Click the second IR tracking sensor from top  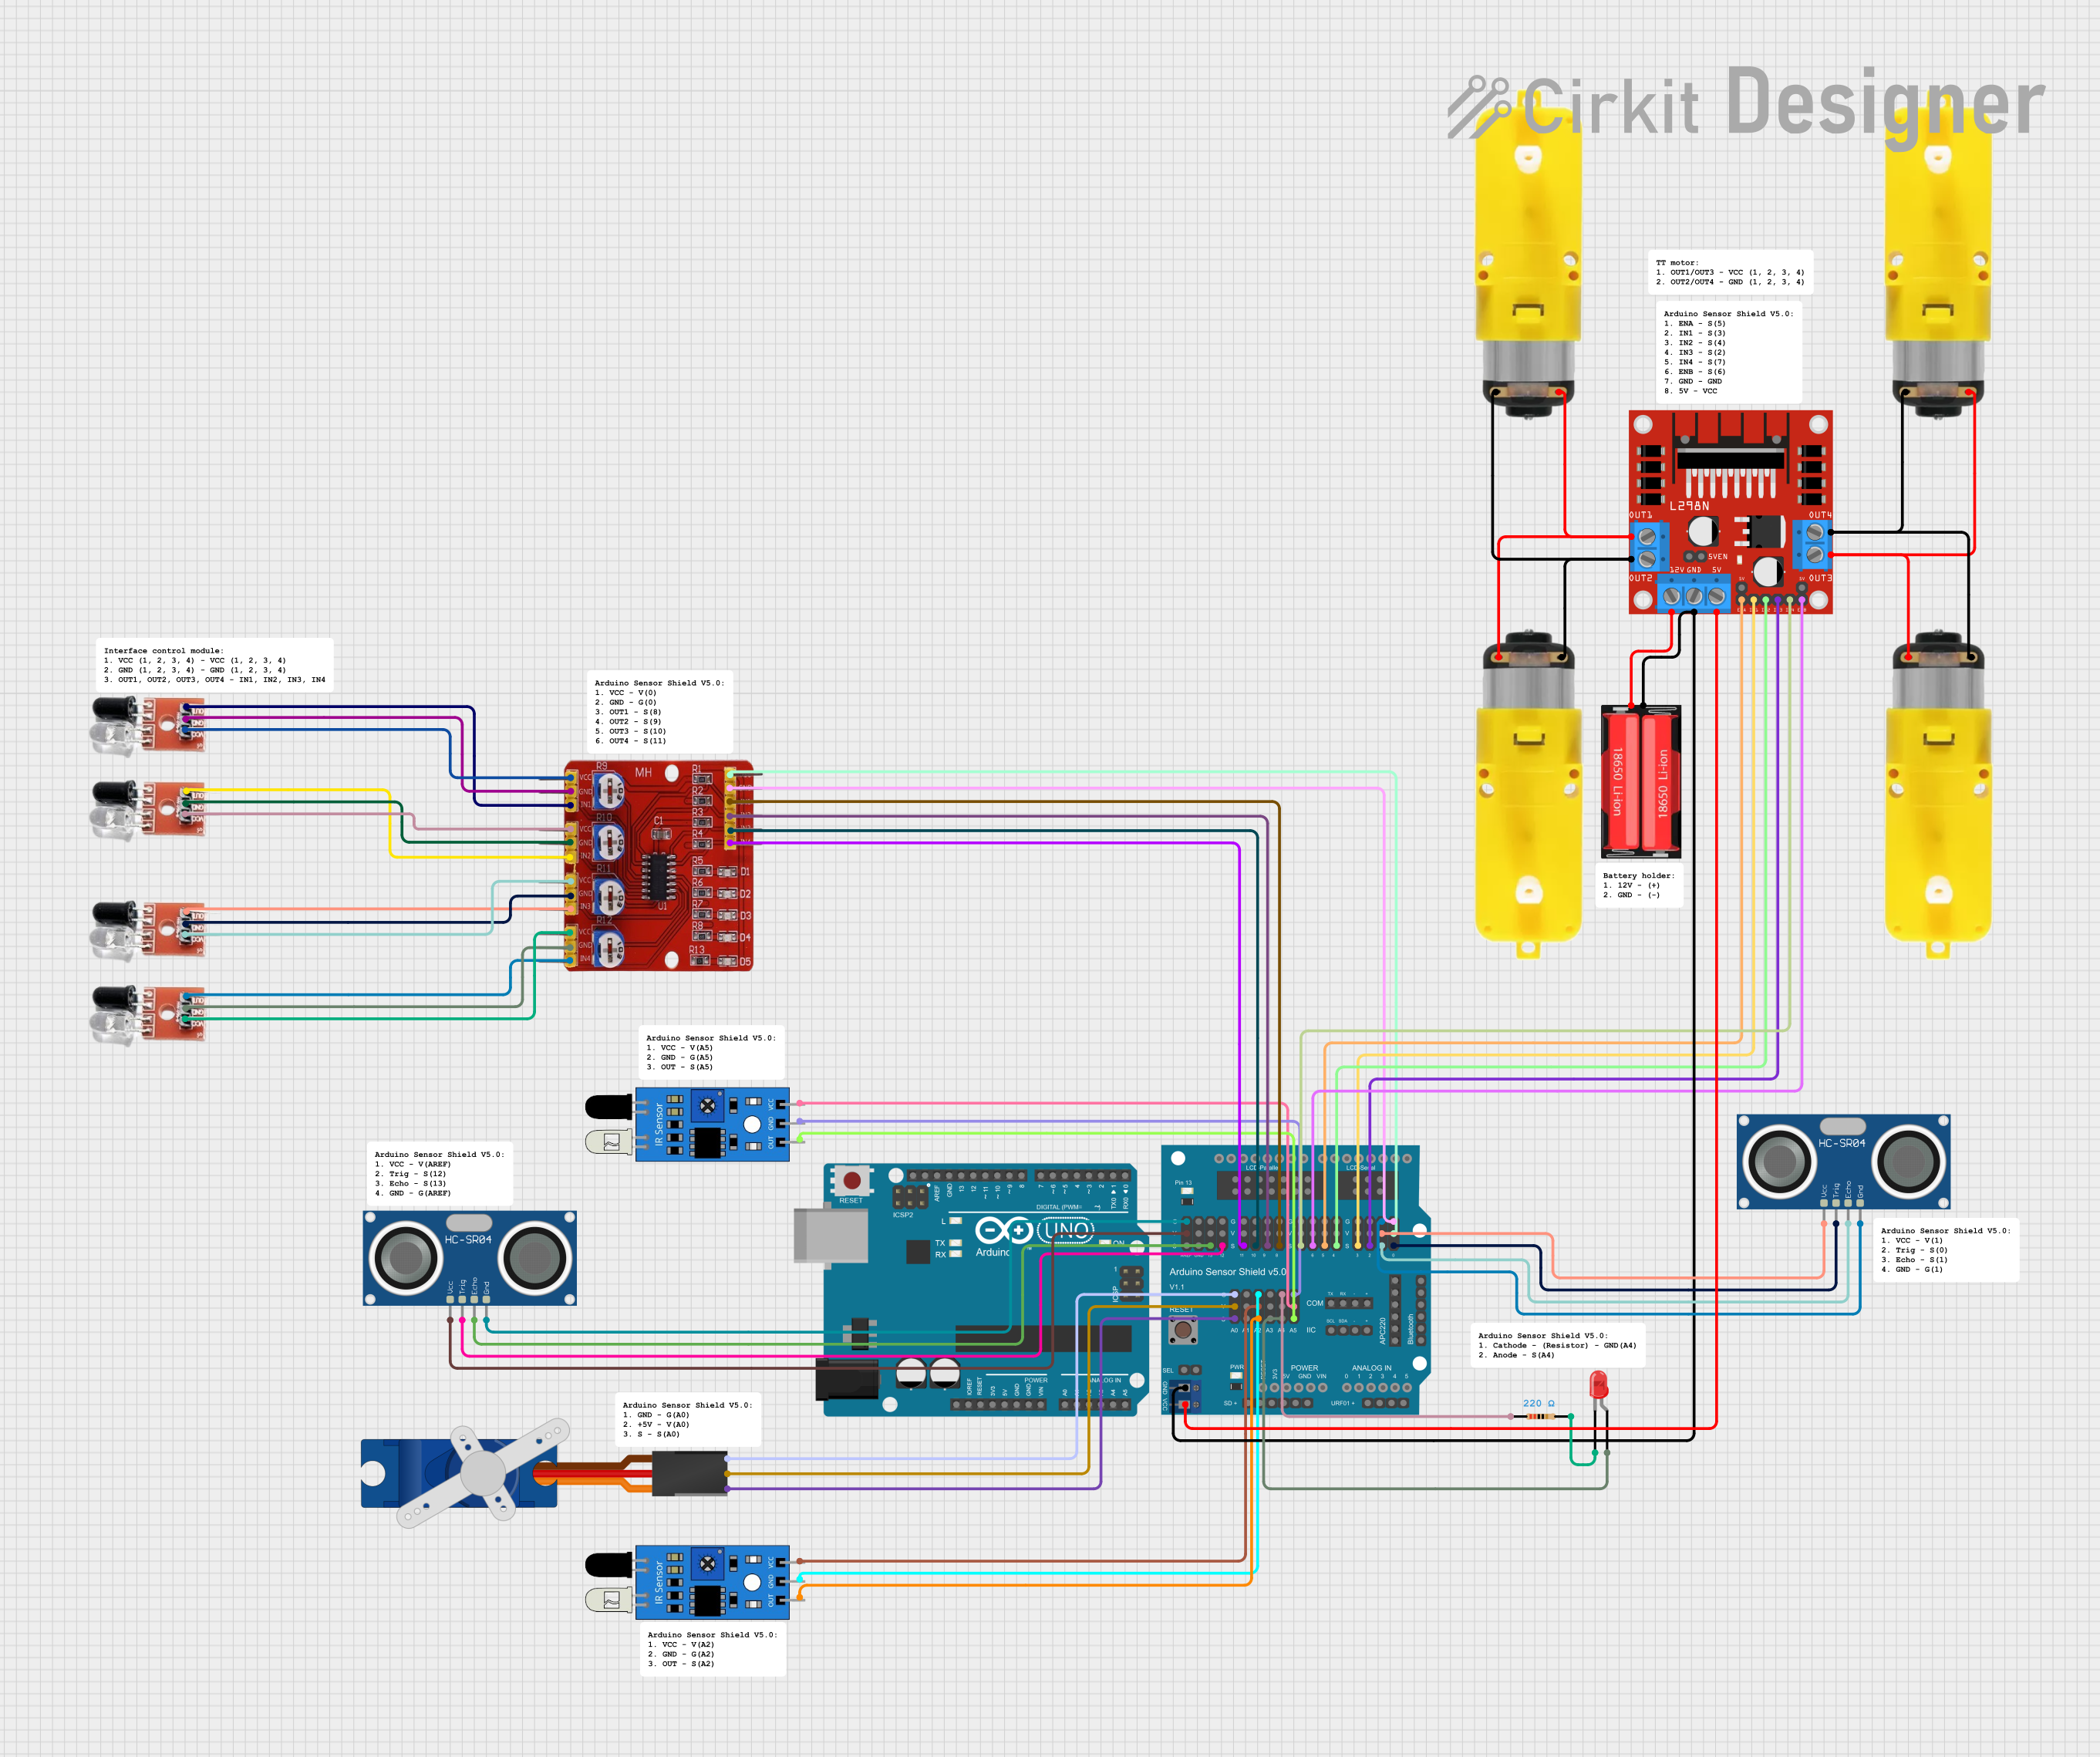(x=148, y=809)
